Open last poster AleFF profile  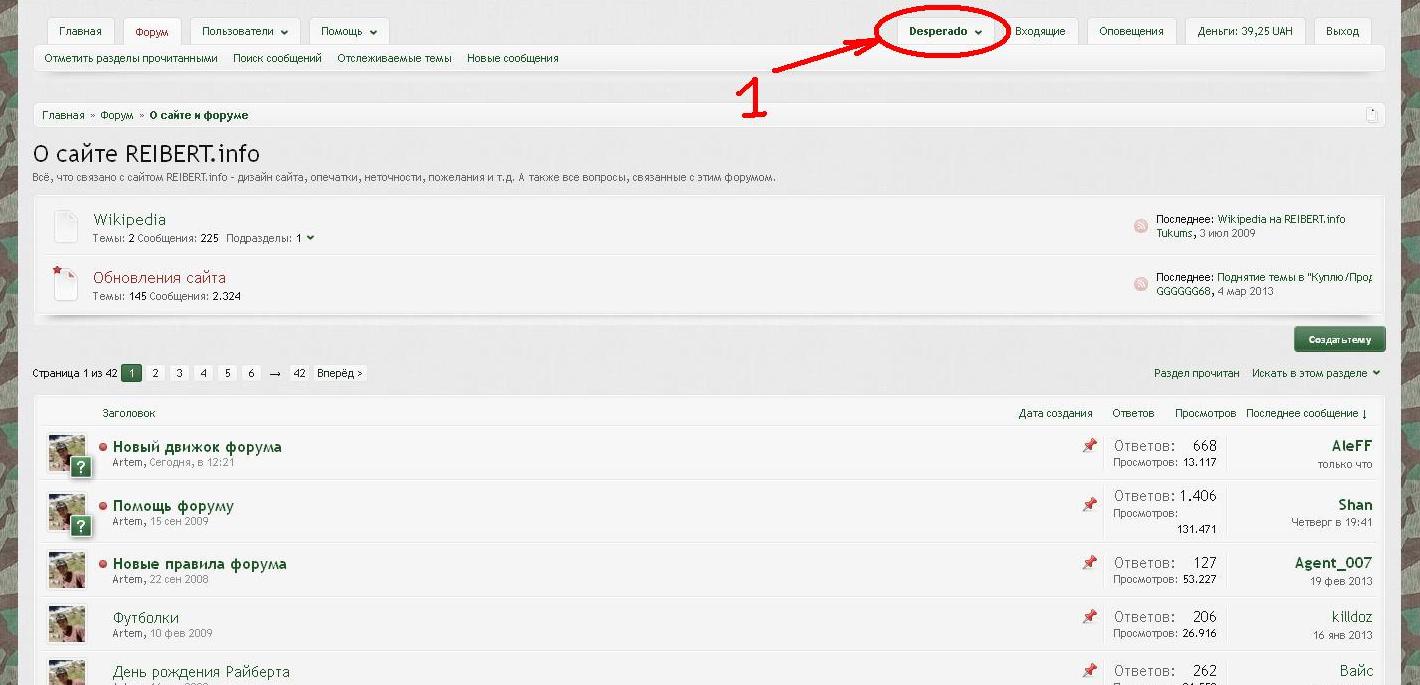tap(1352, 446)
